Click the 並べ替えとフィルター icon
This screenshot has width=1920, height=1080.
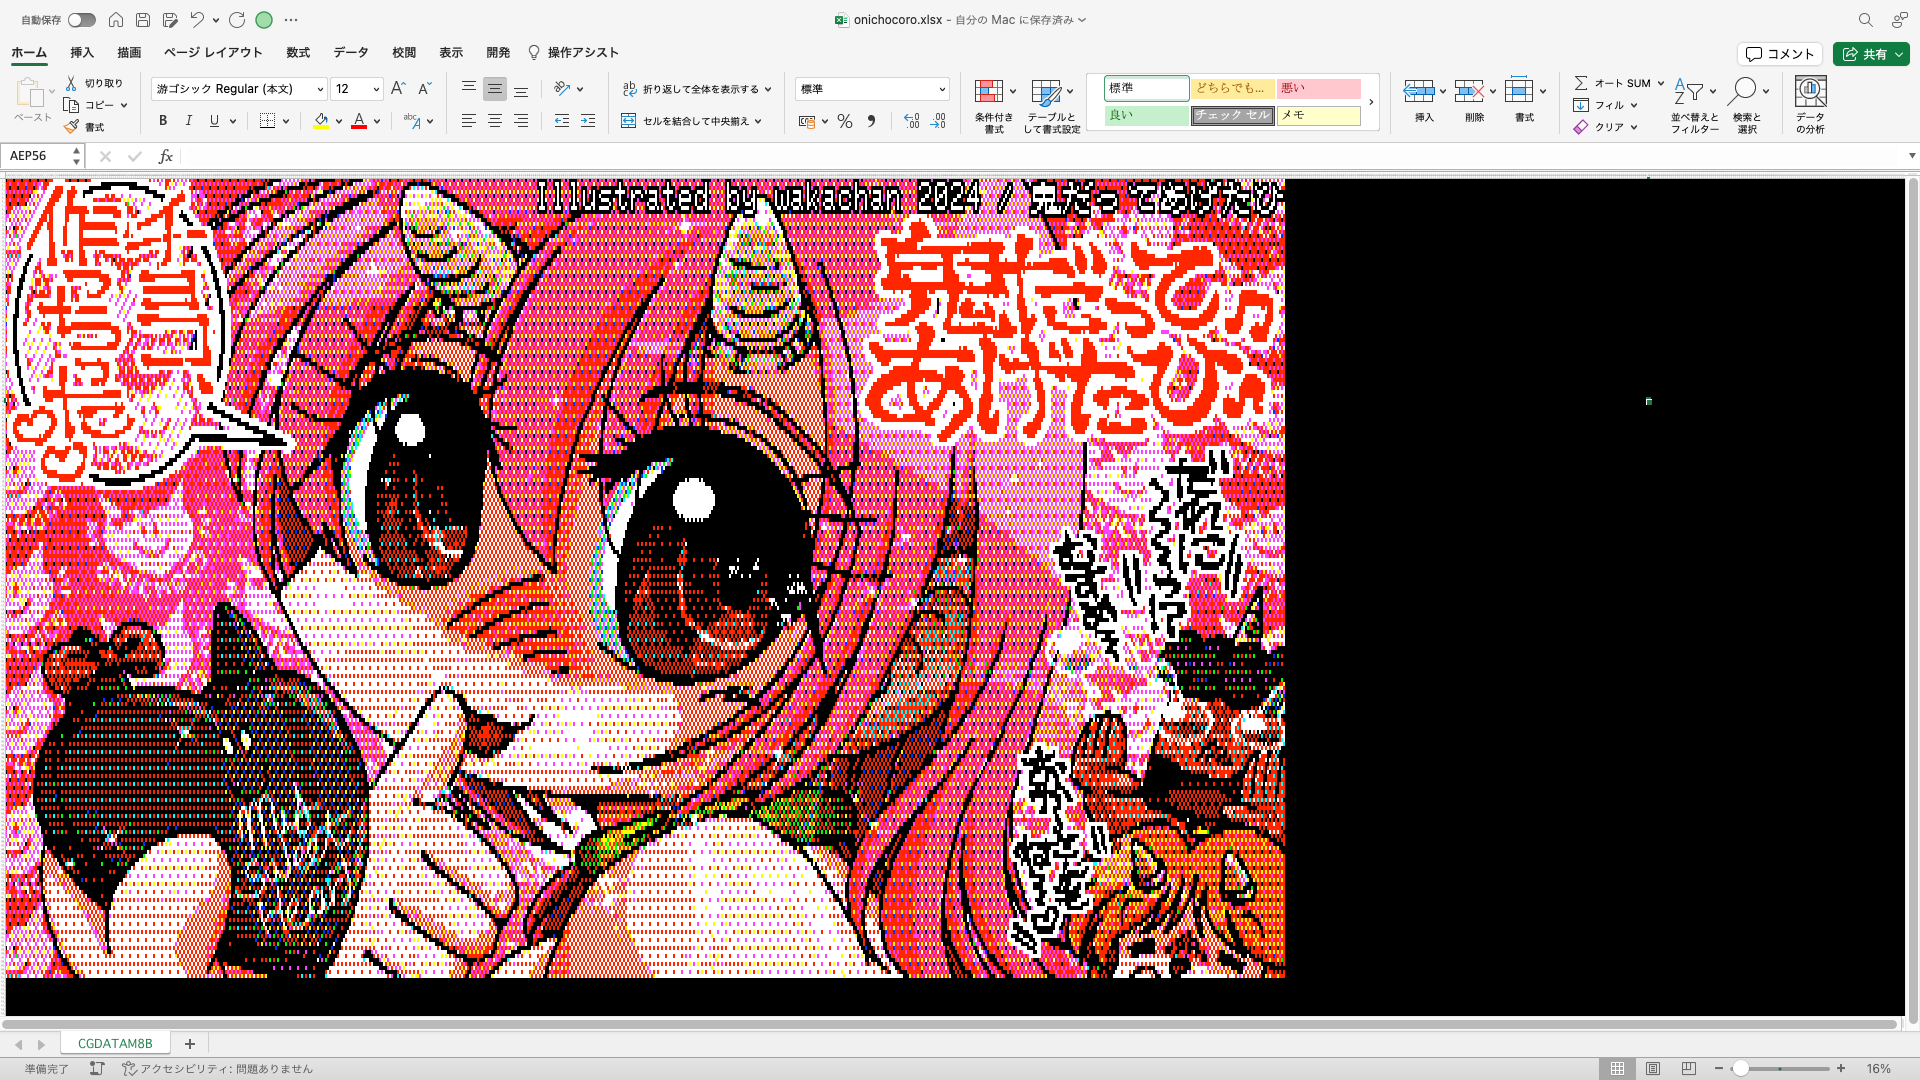1689,91
